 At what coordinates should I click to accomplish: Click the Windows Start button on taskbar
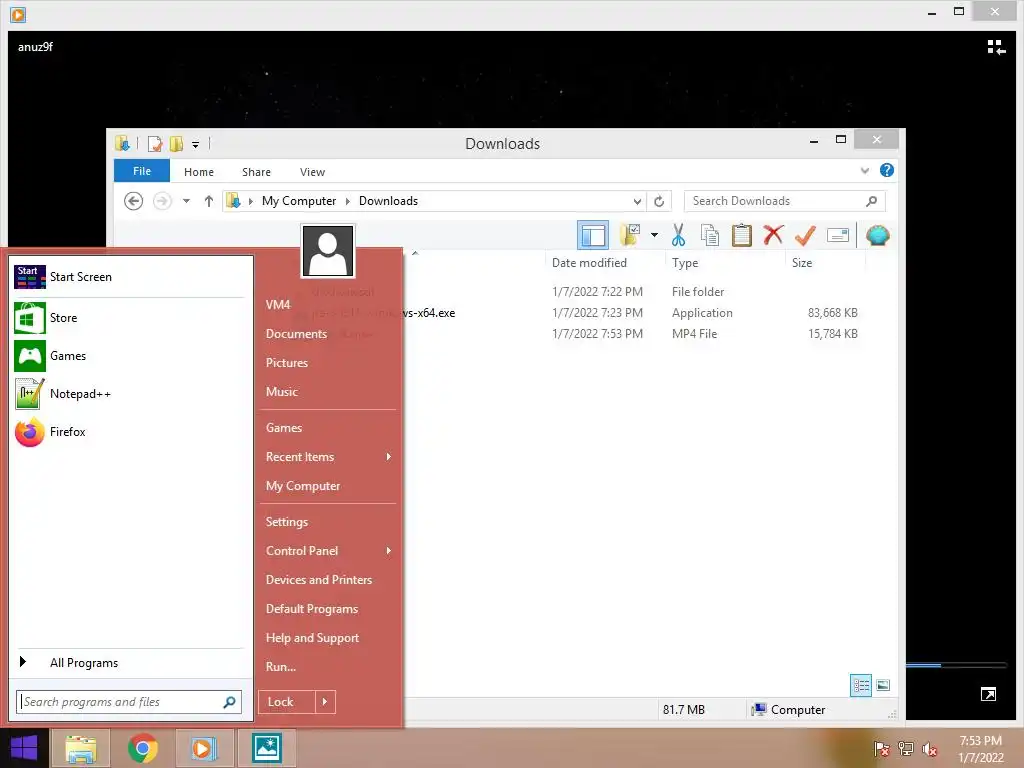tap(24, 748)
